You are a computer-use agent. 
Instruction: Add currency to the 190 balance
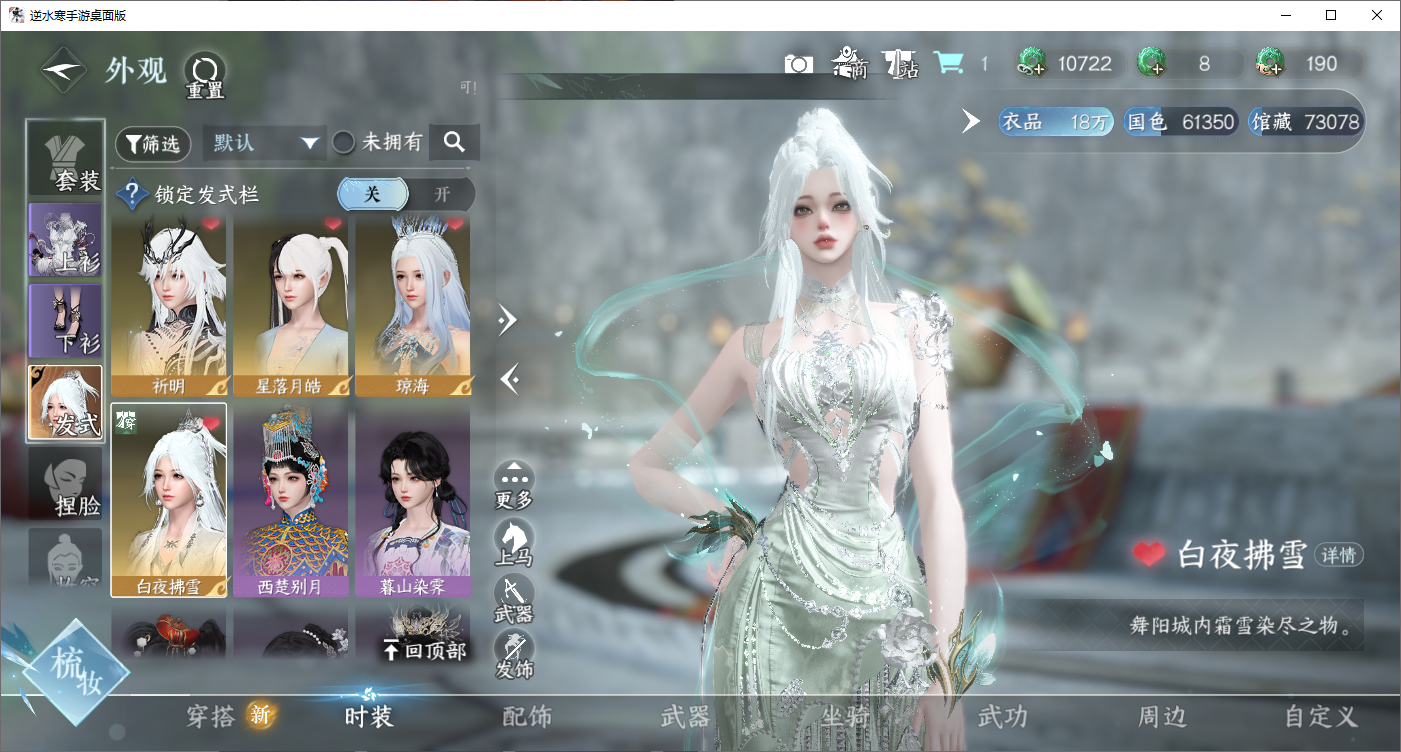pyautogui.click(x=1270, y=64)
